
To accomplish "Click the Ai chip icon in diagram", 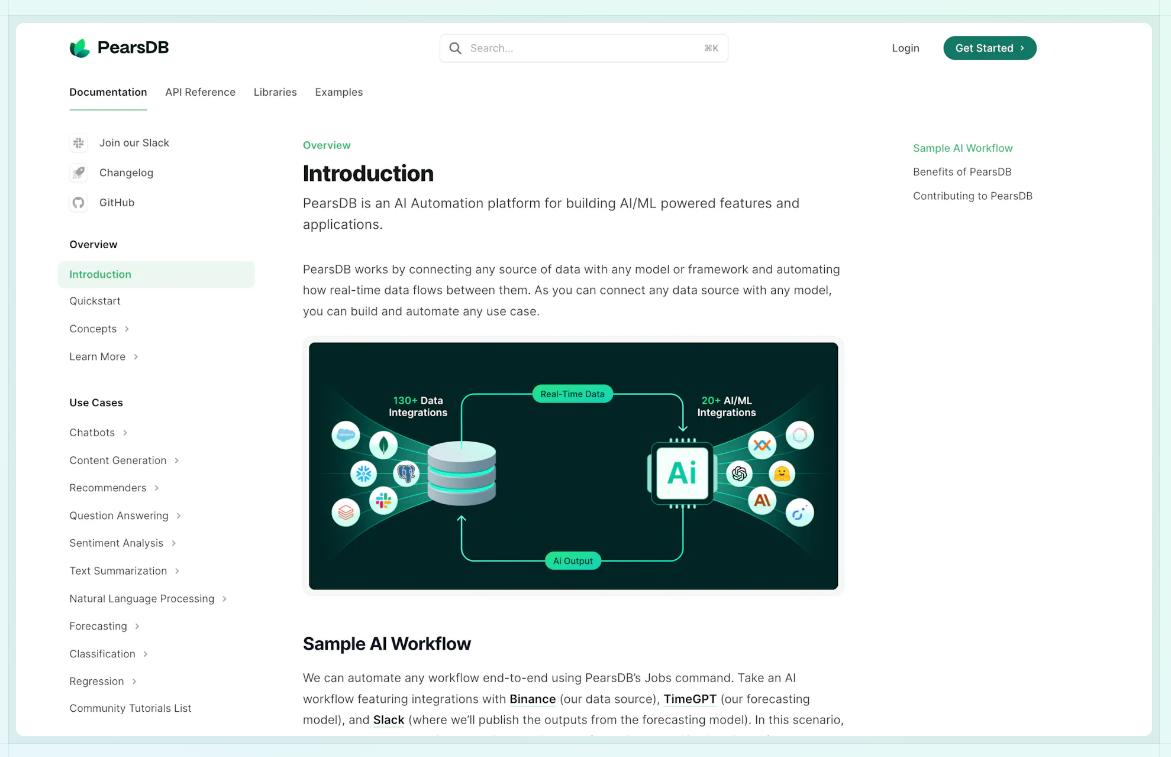I will 682,472.
